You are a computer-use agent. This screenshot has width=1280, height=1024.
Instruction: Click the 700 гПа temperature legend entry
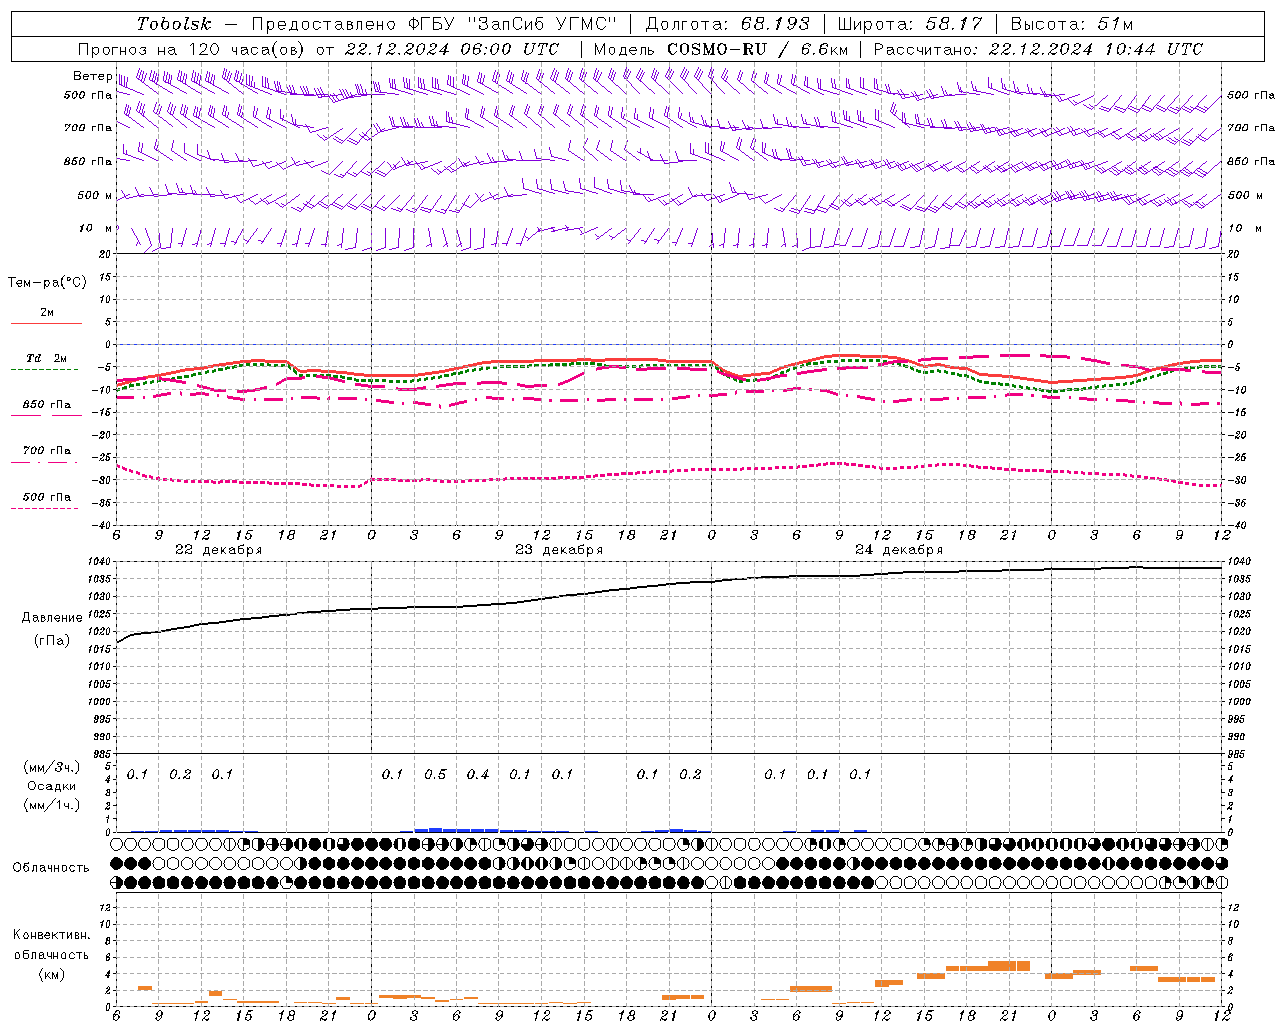47,451
